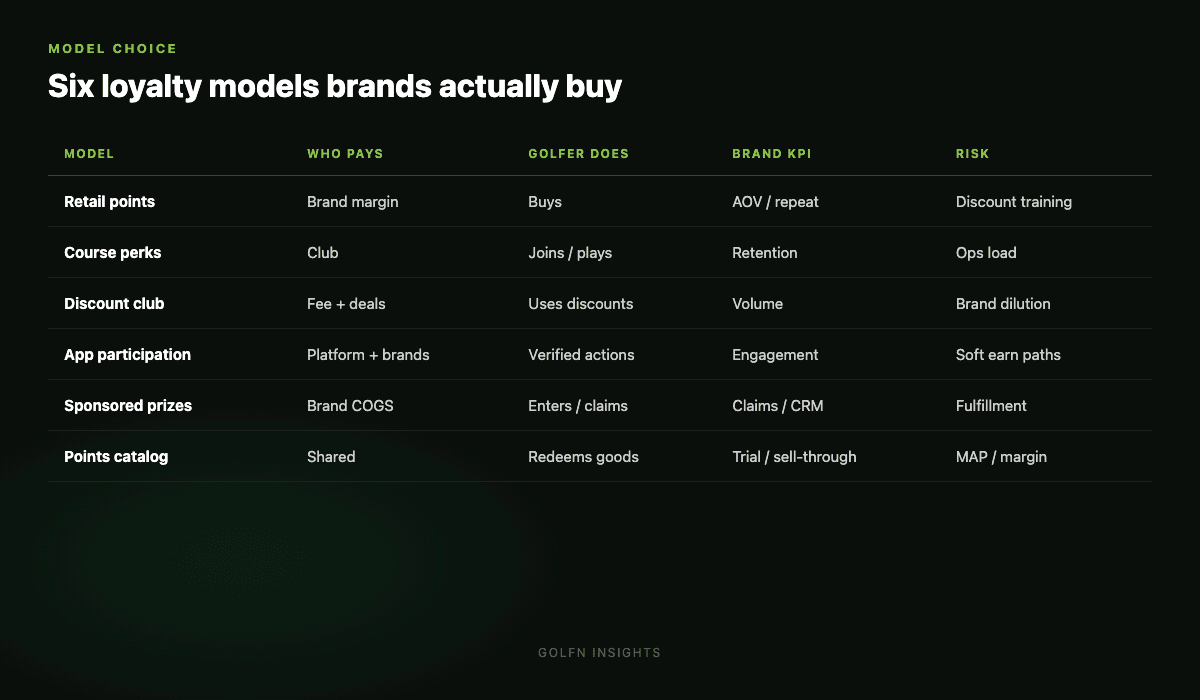Click the Verified actions cell
1200x700 pixels.
tap(581, 355)
